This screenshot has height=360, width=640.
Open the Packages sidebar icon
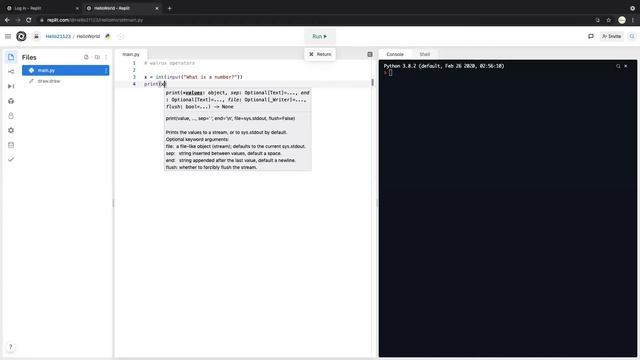click(x=11, y=101)
